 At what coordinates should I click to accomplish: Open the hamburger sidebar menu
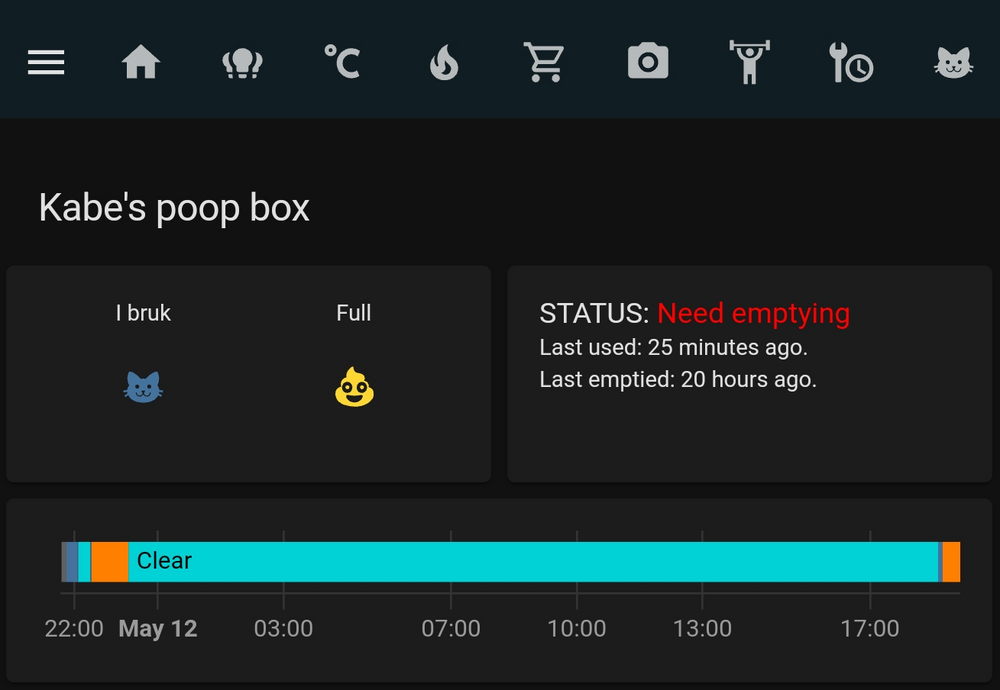coord(46,63)
